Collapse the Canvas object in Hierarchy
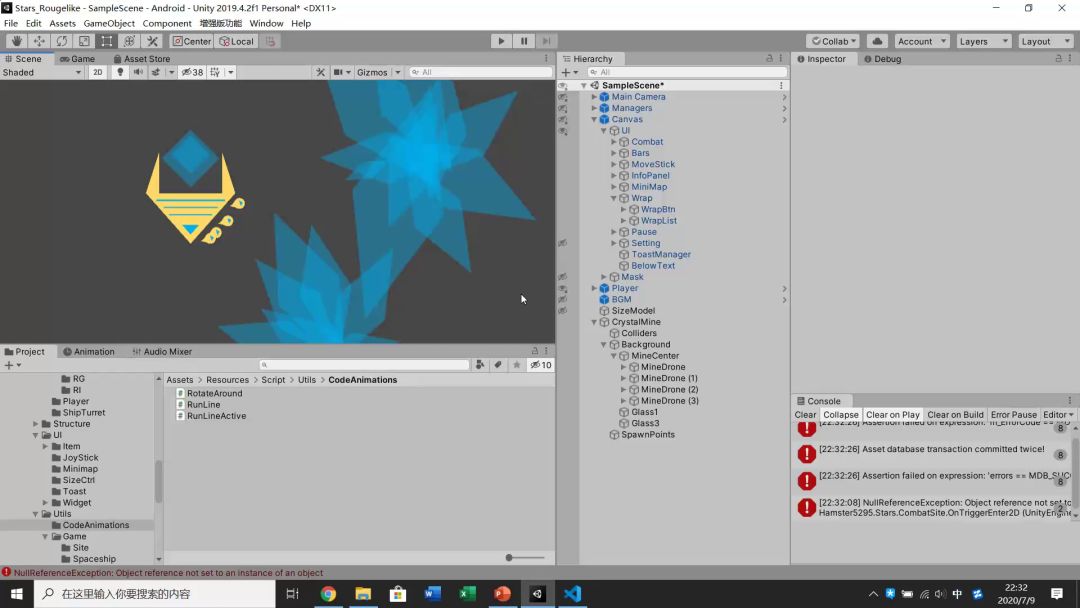Screen dimensions: 1080x608 coord(594,119)
